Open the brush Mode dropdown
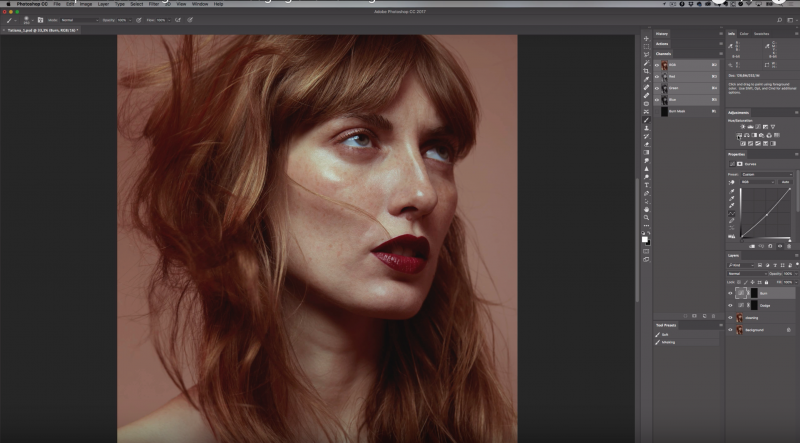 click(80, 20)
